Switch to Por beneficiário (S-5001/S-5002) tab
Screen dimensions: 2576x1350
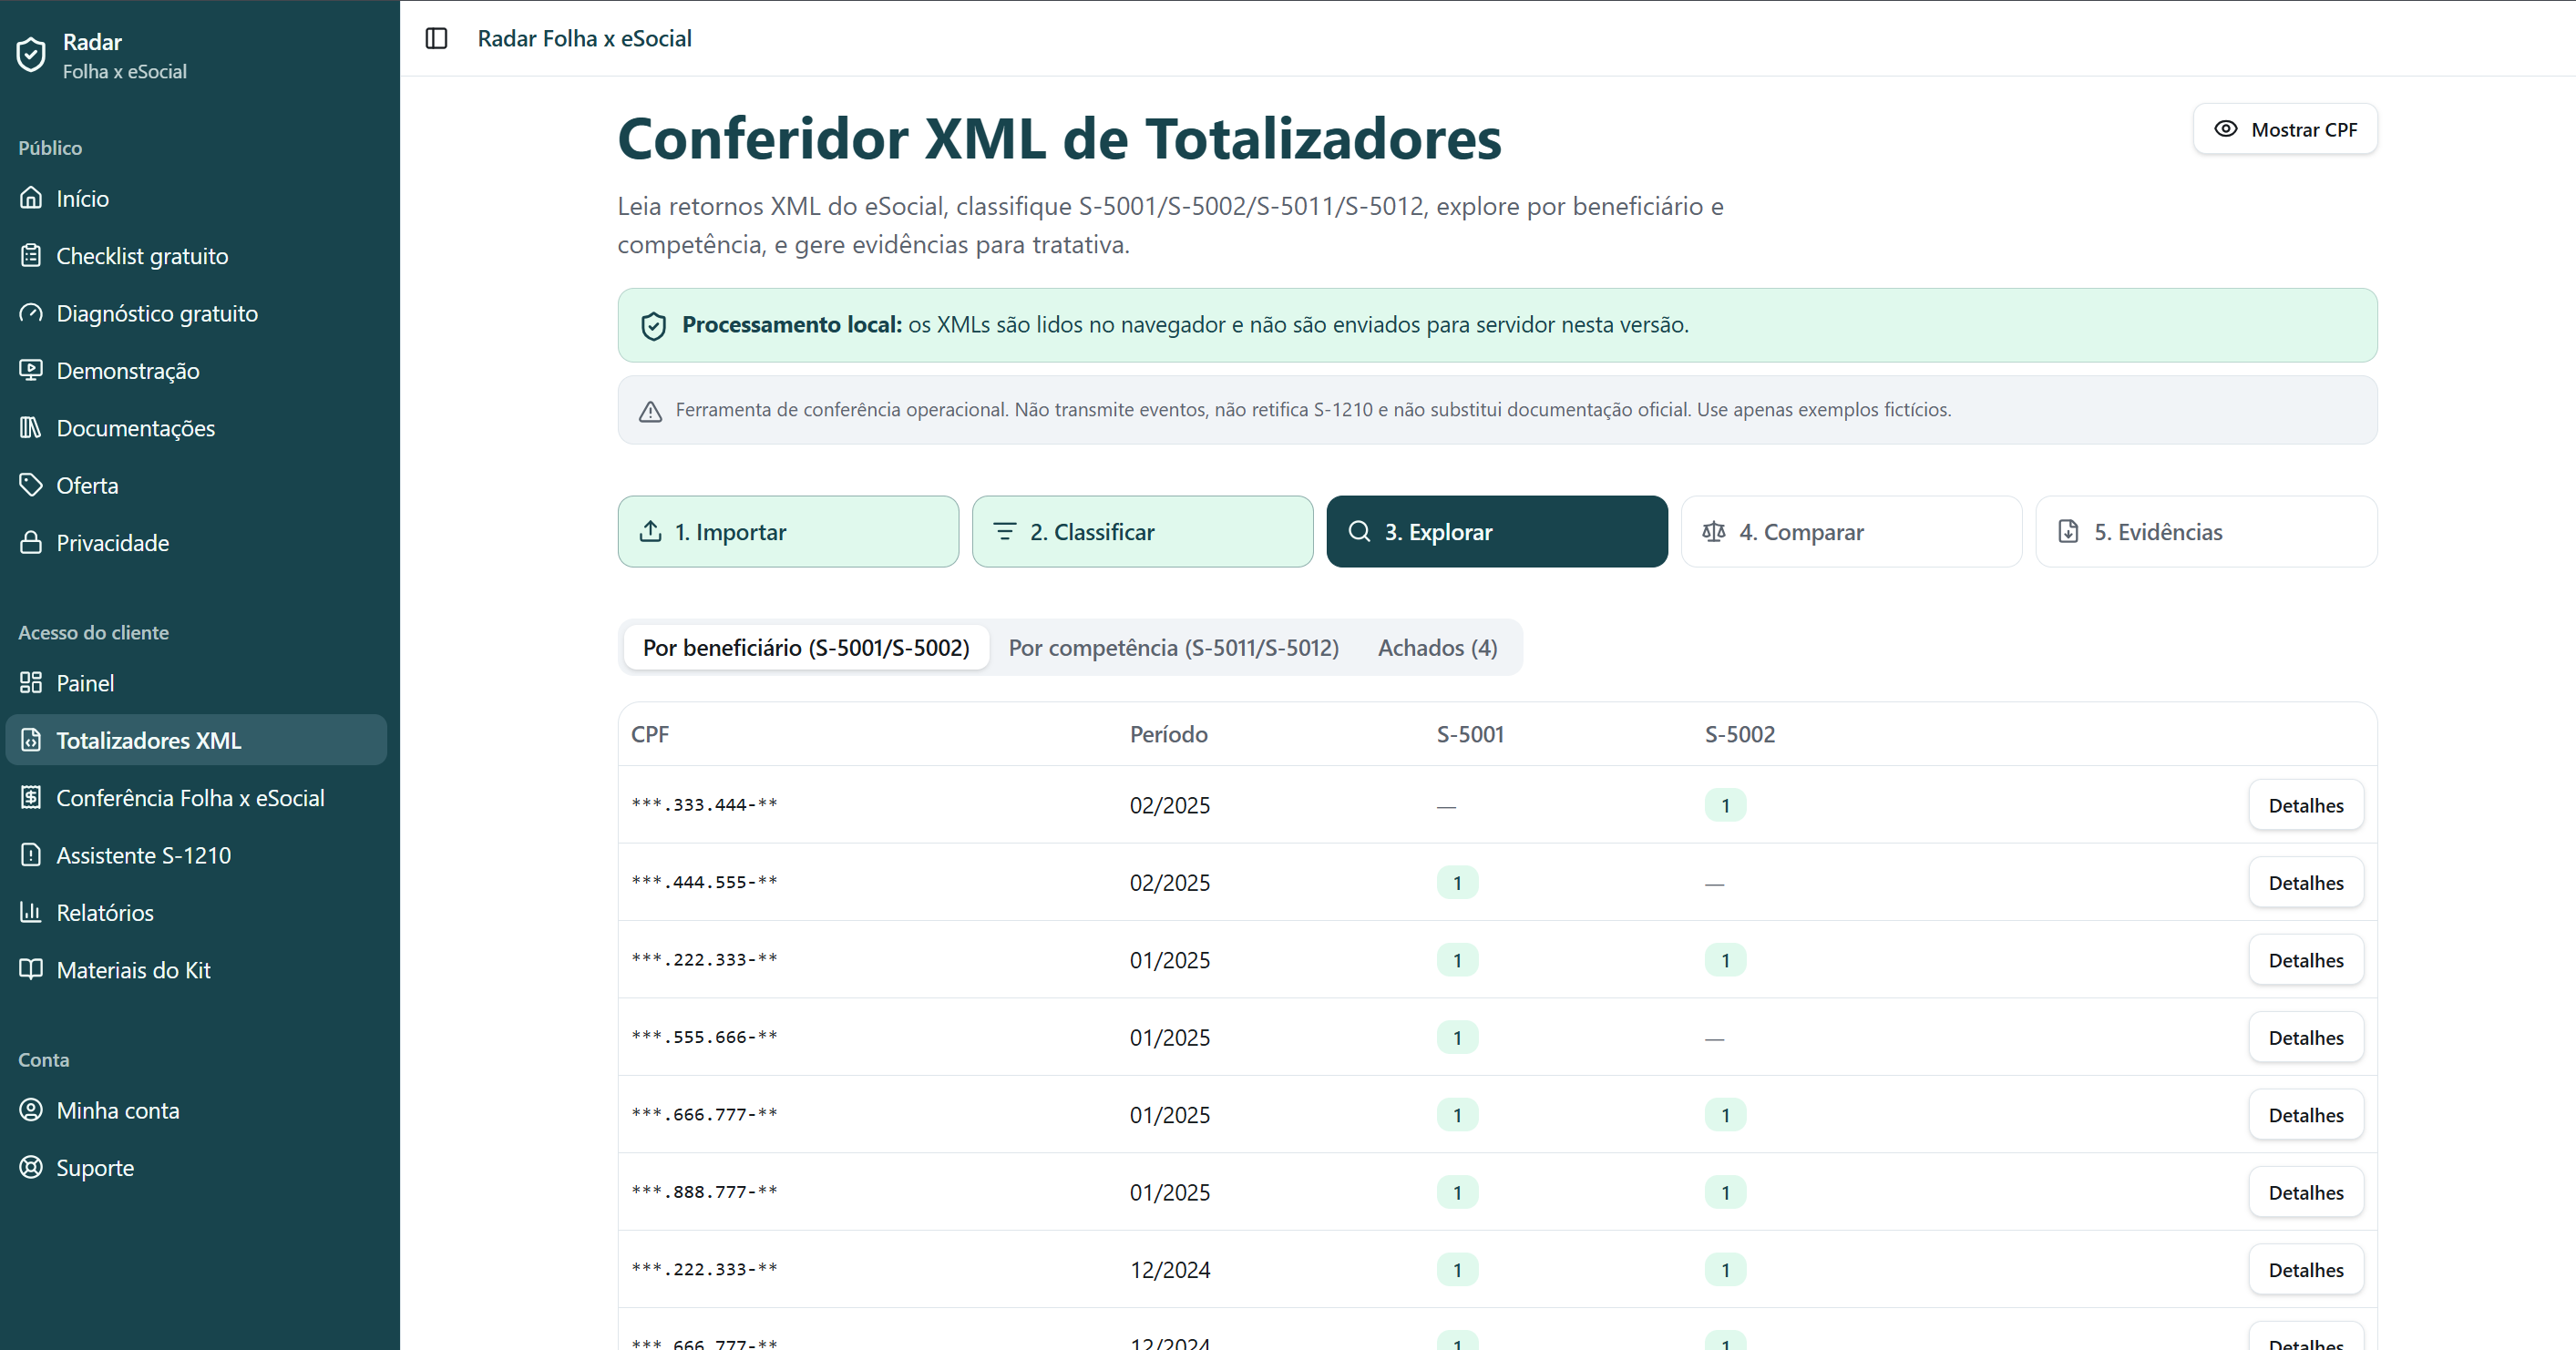pyautogui.click(x=806, y=647)
